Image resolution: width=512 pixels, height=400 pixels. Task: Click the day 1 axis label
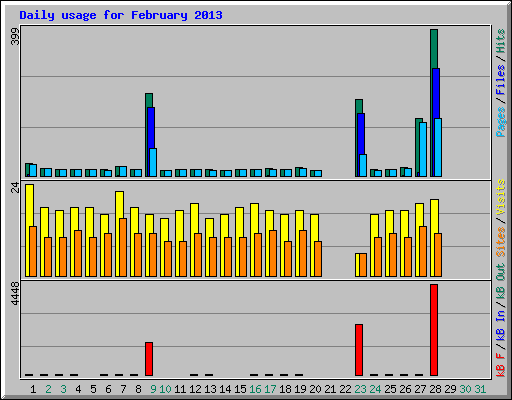click(33, 389)
